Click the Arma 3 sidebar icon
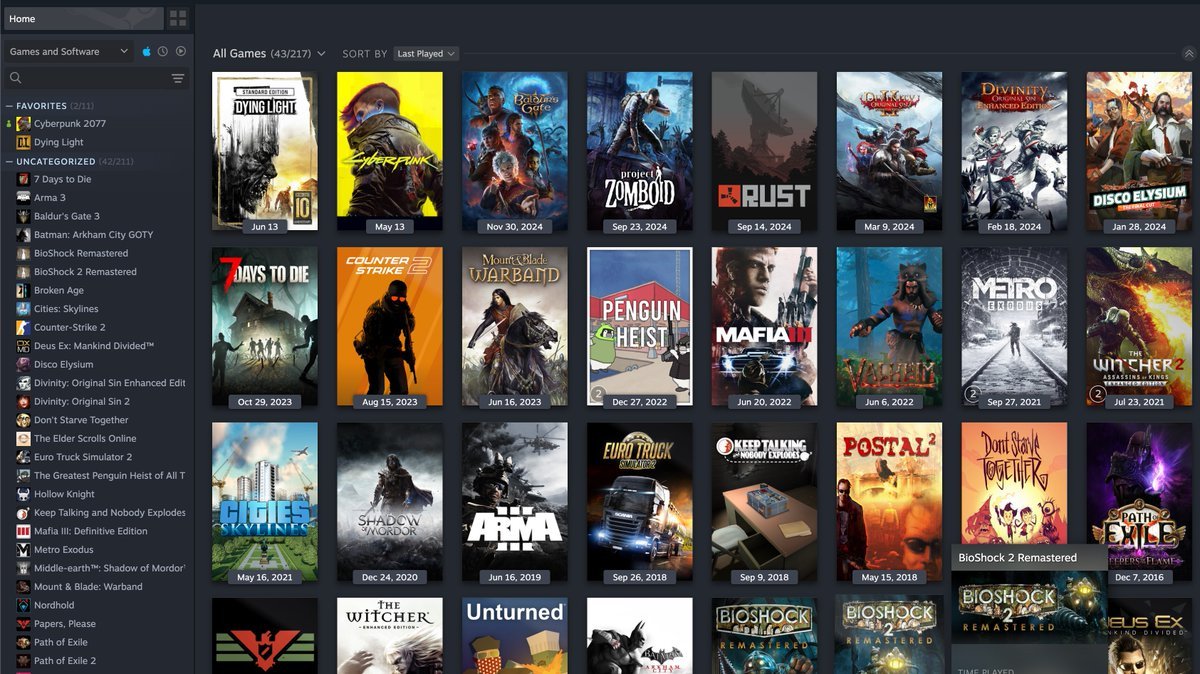1200x674 pixels. point(23,198)
